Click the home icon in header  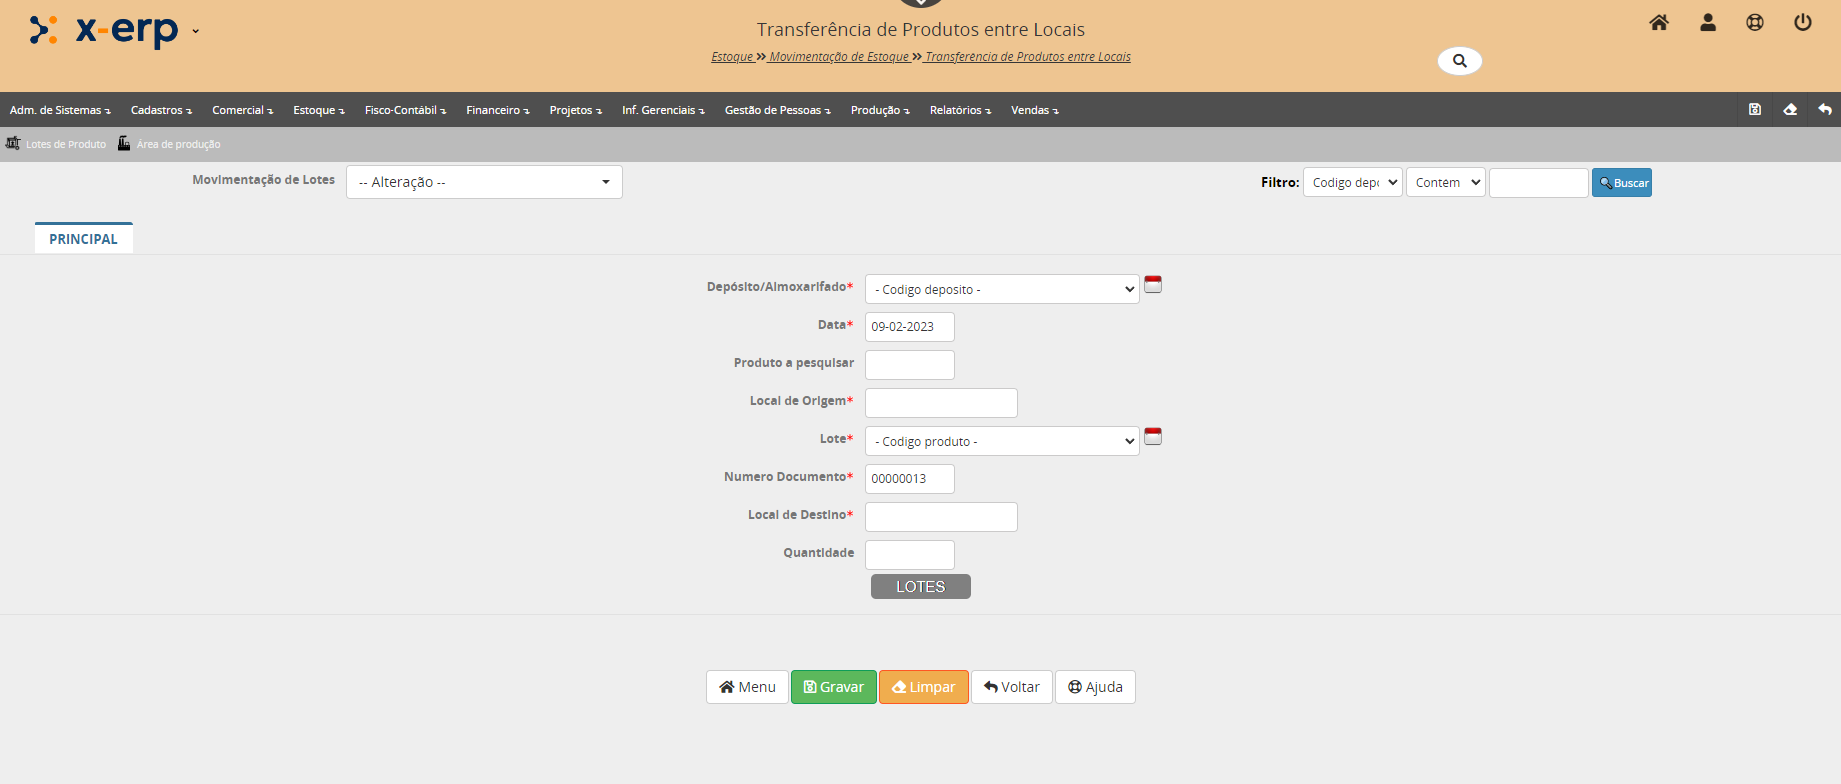tap(1659, 23)
